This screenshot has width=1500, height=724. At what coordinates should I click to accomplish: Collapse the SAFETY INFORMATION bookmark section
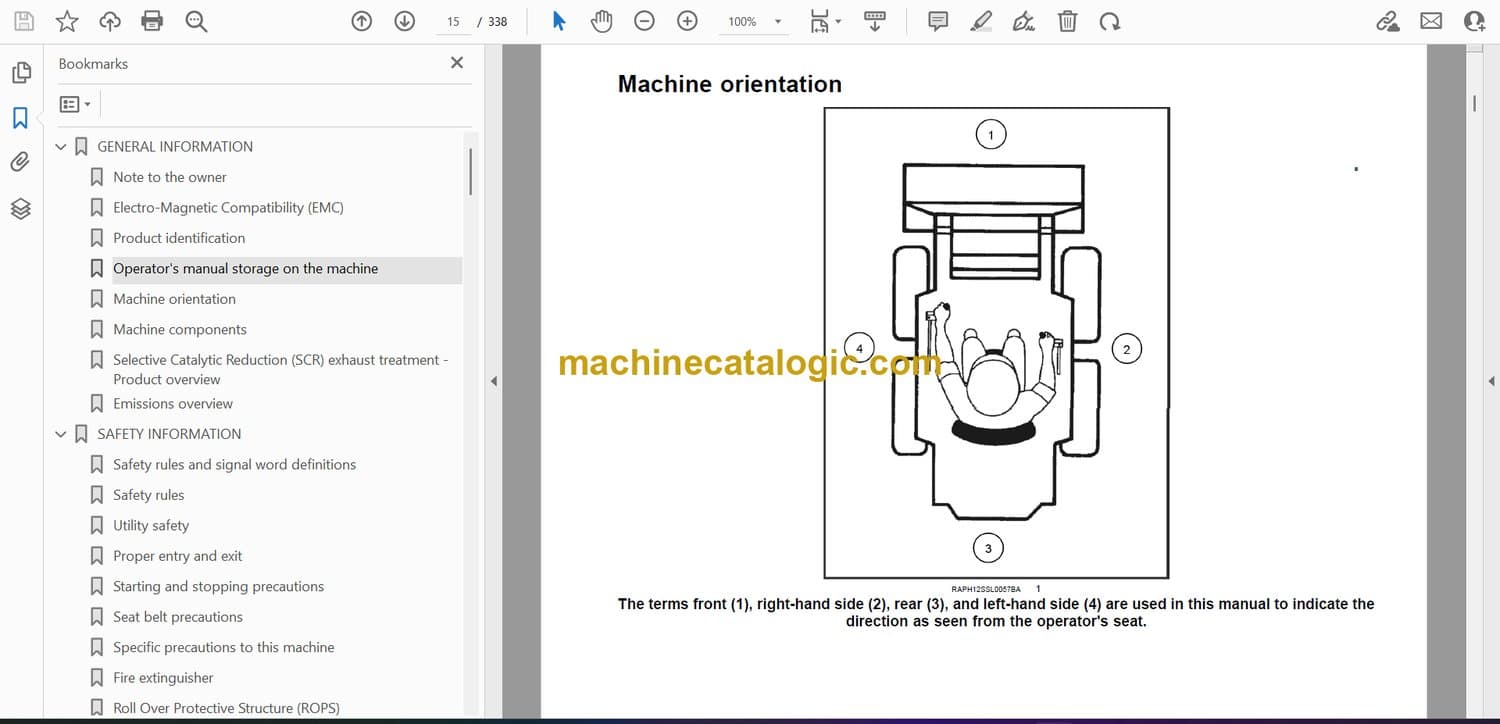coord(61,434)
